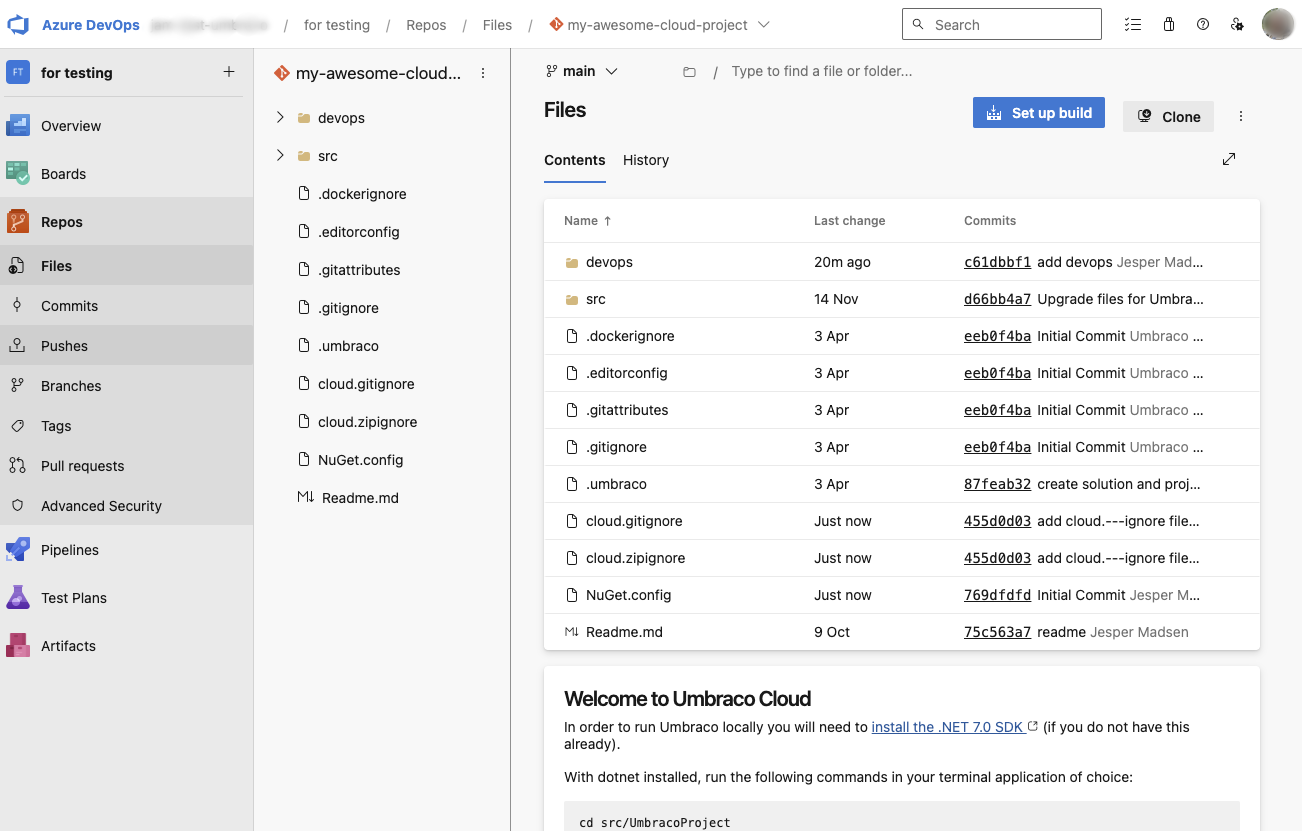The width and height of the screenshot is (1302, 831).
Task: Open Pipelines from the sidebar
Action: (x=69, y=550)
